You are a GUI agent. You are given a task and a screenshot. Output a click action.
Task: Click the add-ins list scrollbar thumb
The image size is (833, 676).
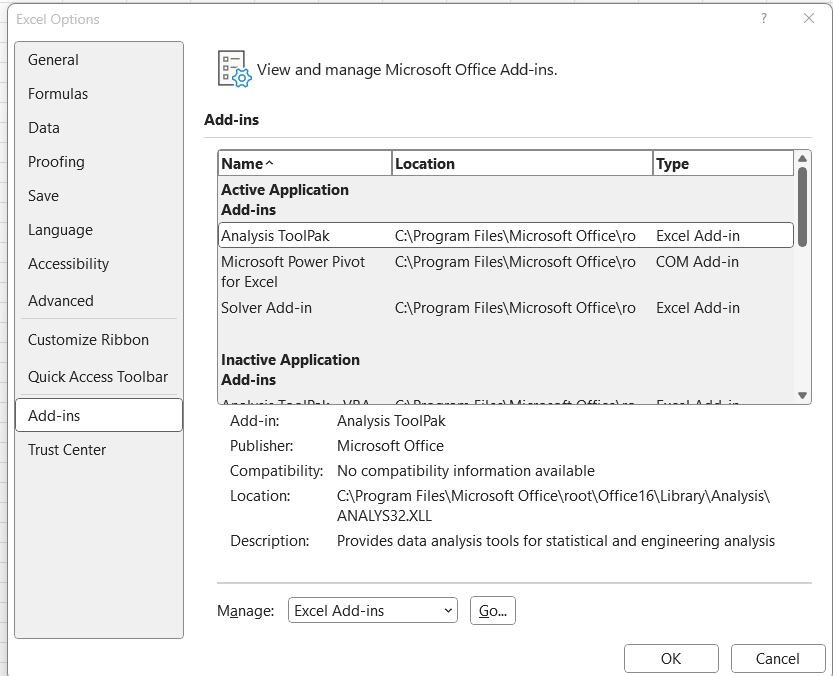(x=802, y=207)
